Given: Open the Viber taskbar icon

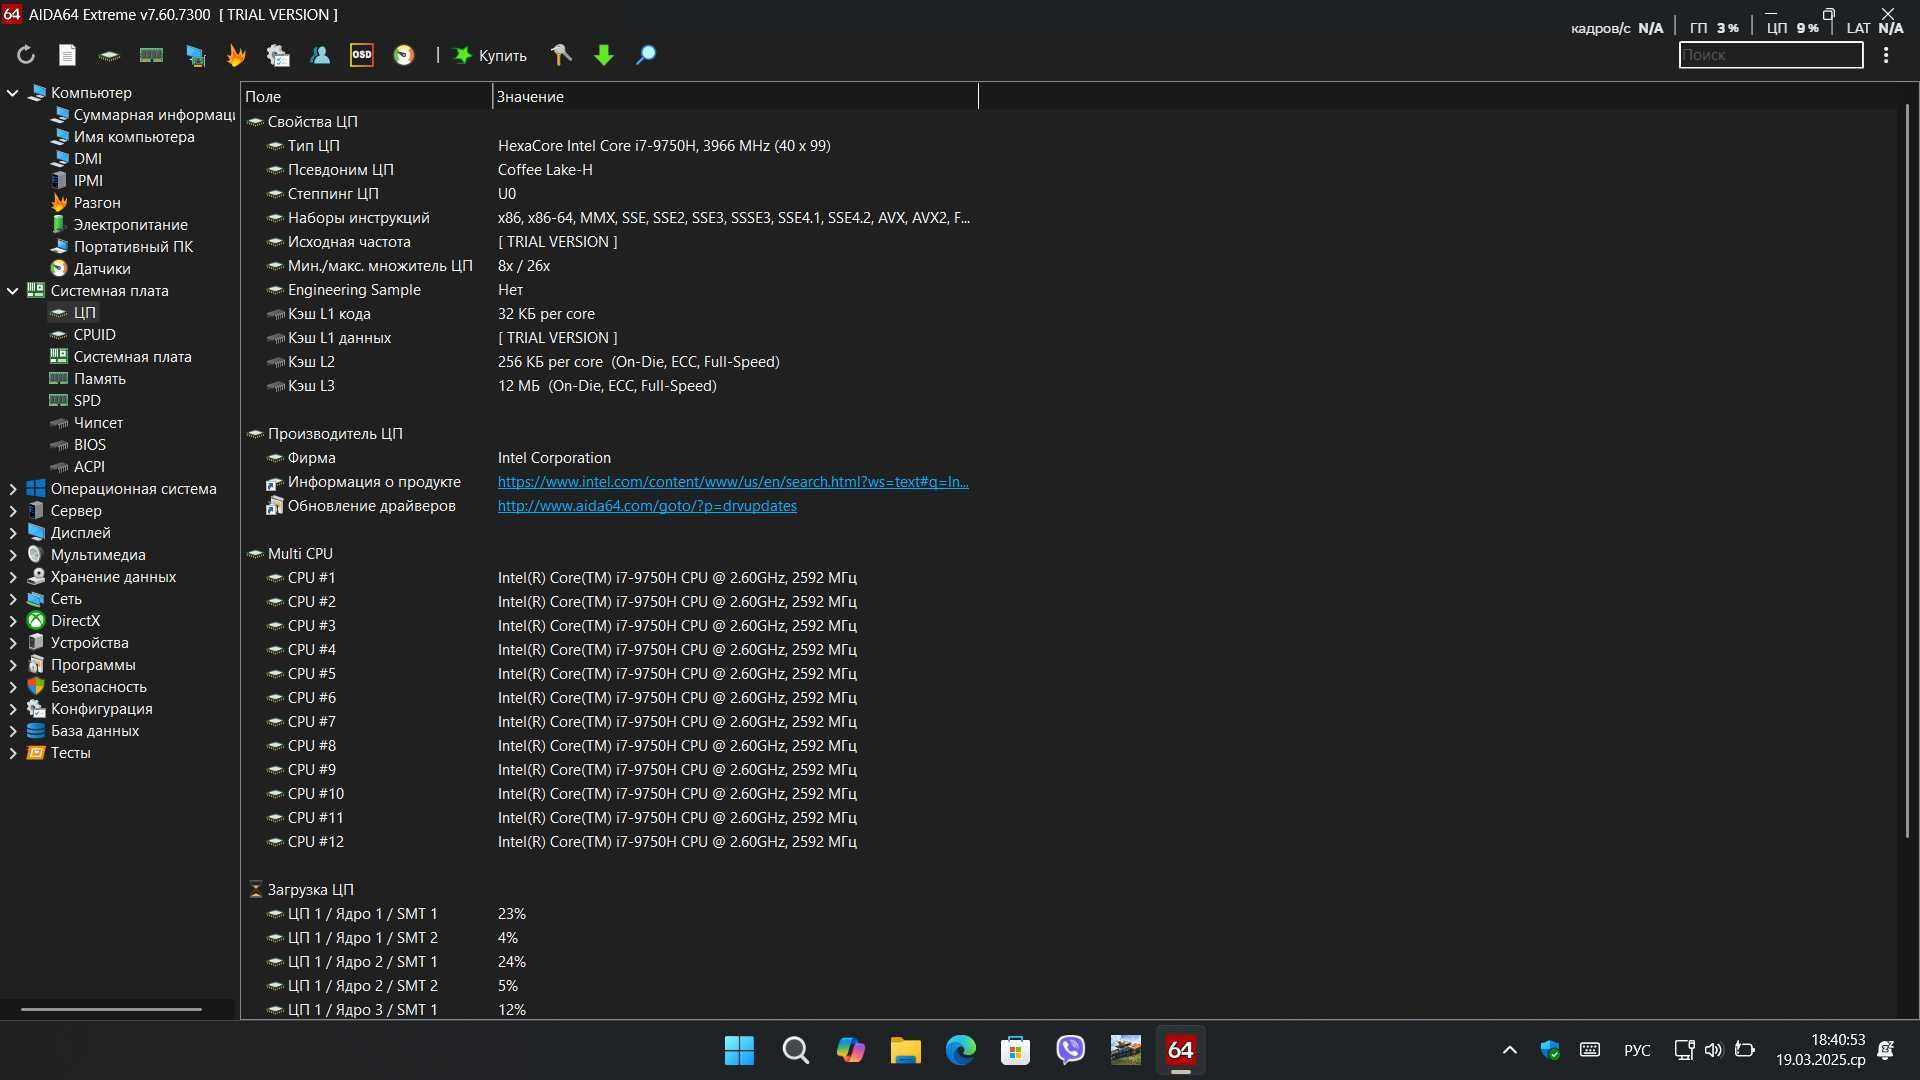Looking at the screenshot, I should point(1070,1050).
